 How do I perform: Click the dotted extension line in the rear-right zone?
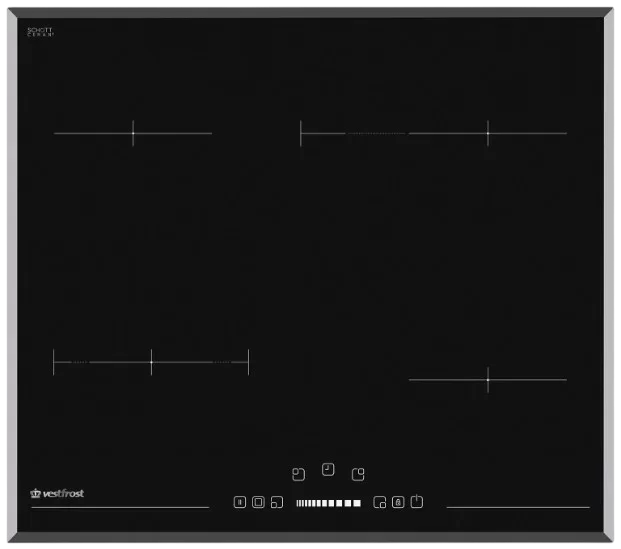377,133
